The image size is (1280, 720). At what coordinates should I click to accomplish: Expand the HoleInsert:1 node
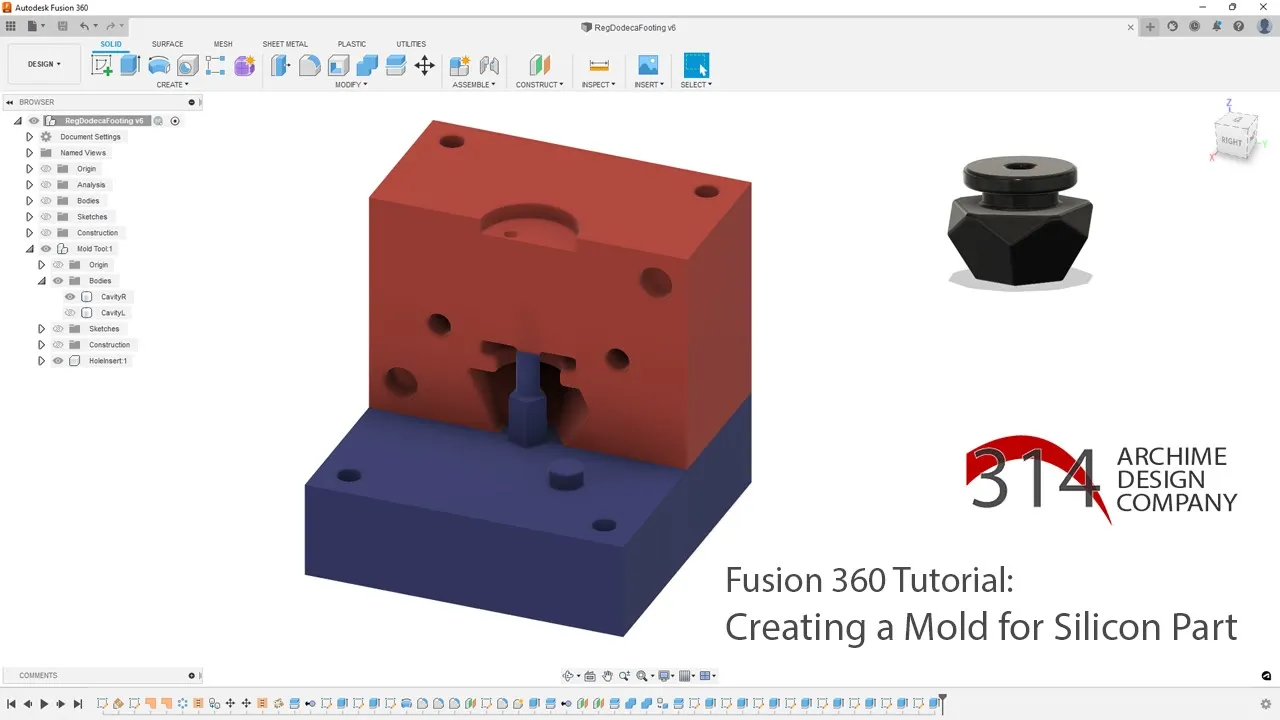41,361
